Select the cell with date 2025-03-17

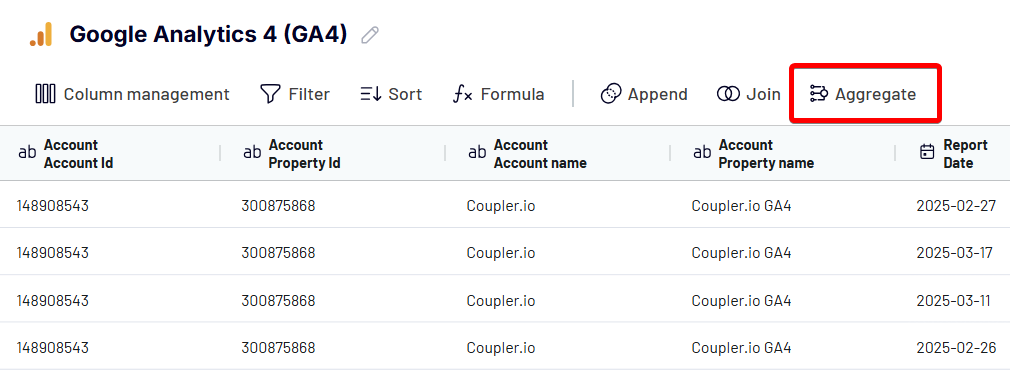(954, 253)
